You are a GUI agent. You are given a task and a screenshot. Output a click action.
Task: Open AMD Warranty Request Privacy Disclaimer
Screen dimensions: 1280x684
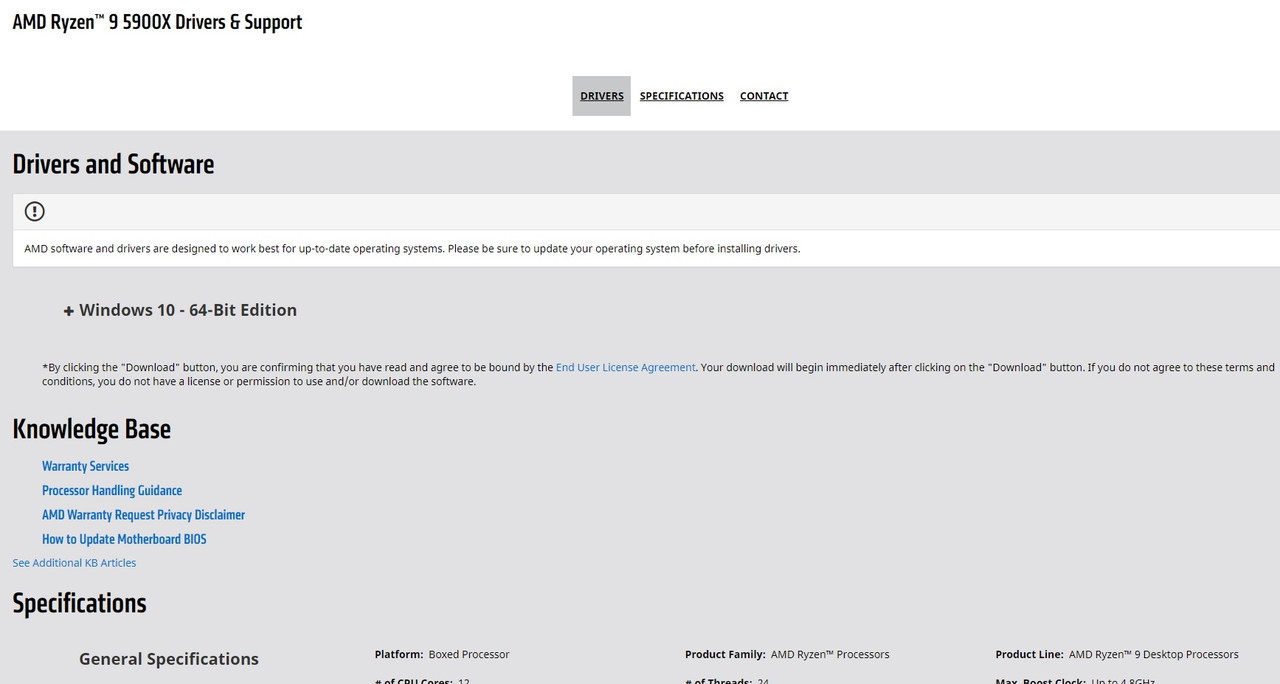143,515
